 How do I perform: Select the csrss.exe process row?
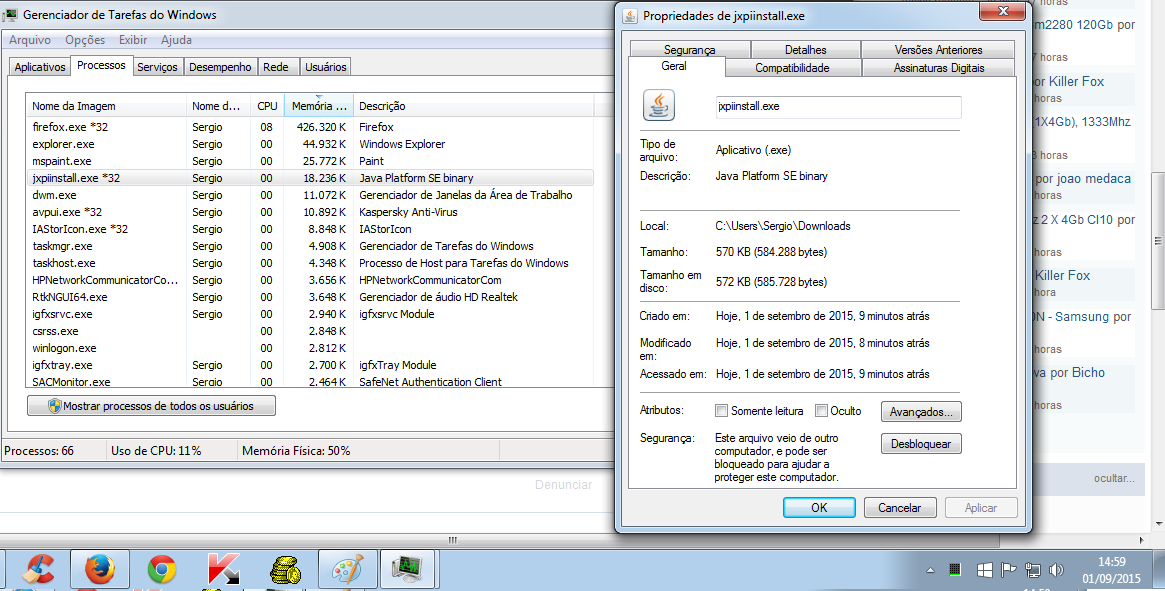(310, 332)
